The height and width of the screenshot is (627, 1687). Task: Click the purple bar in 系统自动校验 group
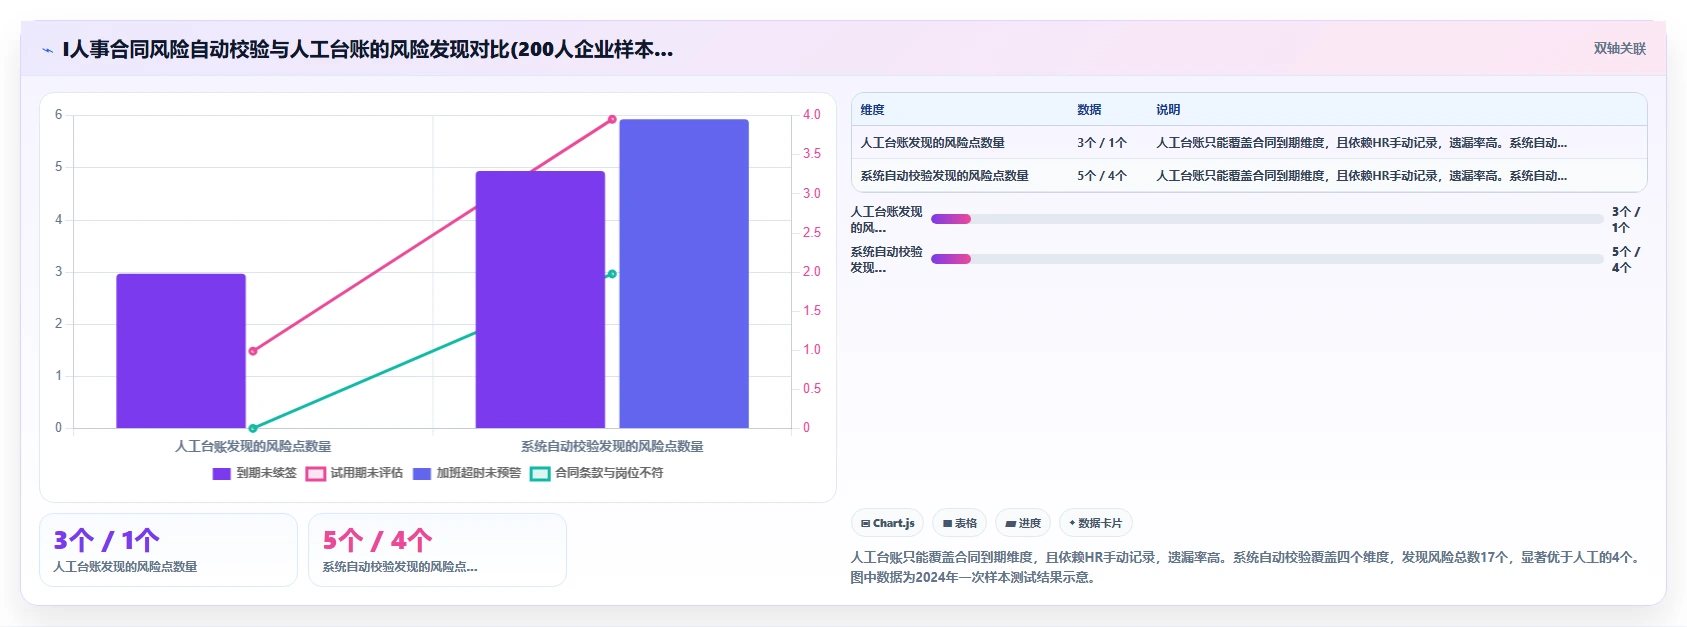coord(540,300)
